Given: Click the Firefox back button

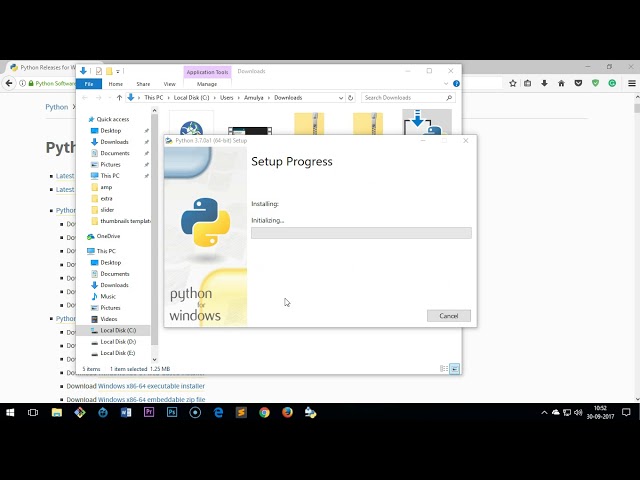Looking at the screenshot, I should (9, 83).
